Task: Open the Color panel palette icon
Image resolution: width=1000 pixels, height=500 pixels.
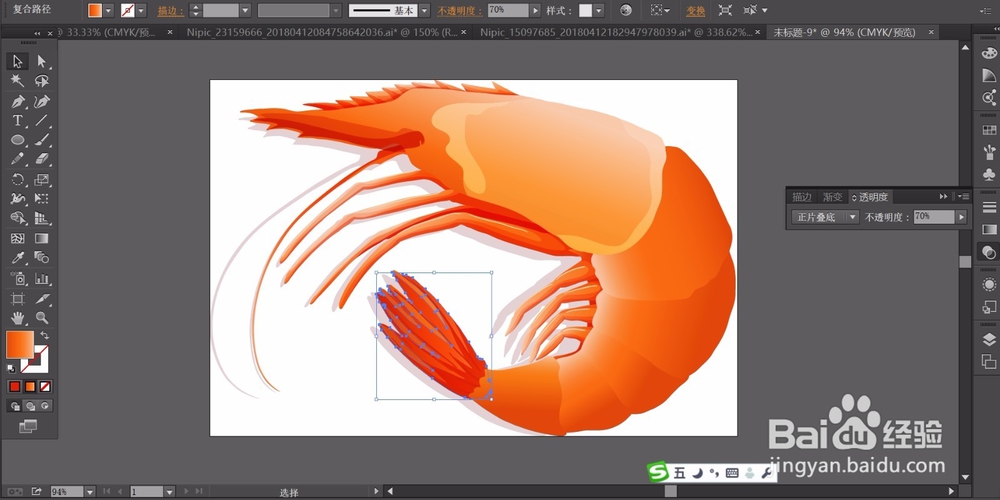Action: [x=989, y=54]
